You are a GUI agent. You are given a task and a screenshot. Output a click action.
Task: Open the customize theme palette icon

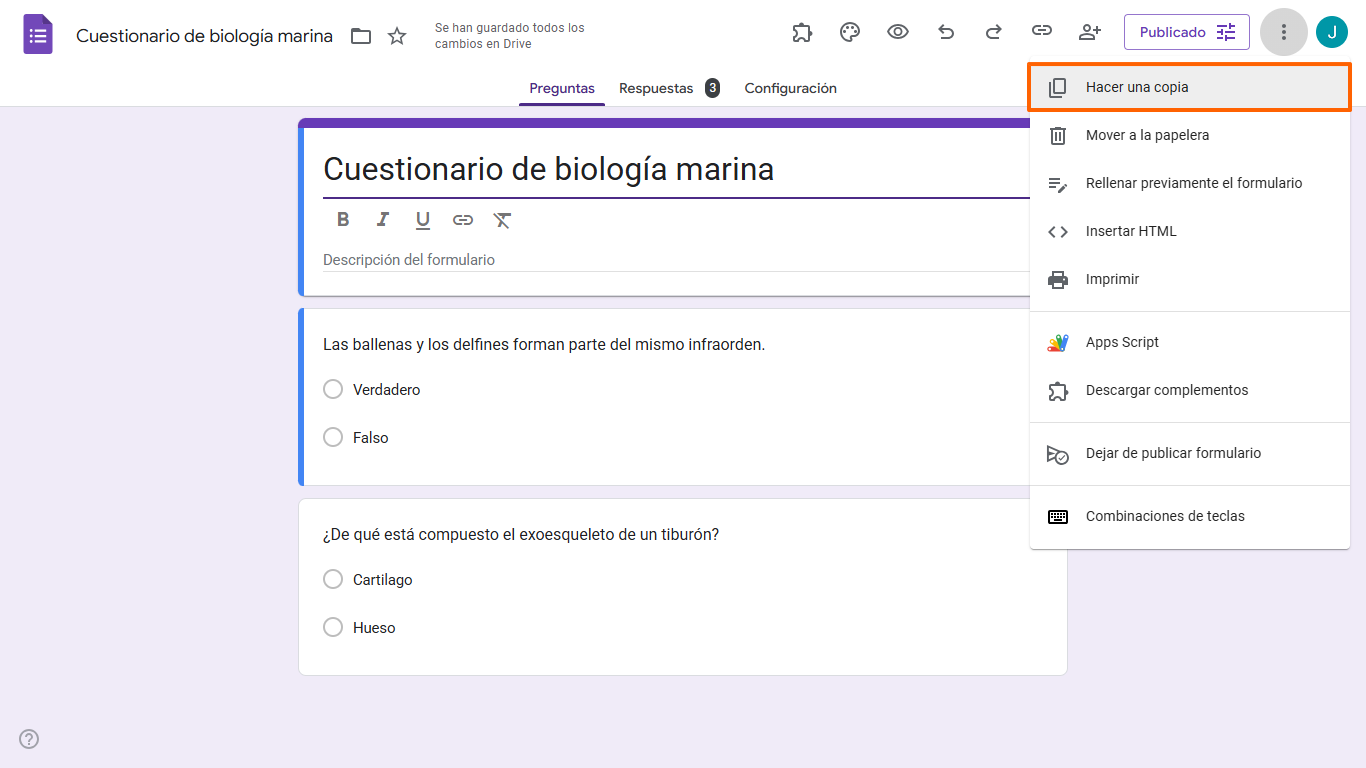[x=850, y=32]
